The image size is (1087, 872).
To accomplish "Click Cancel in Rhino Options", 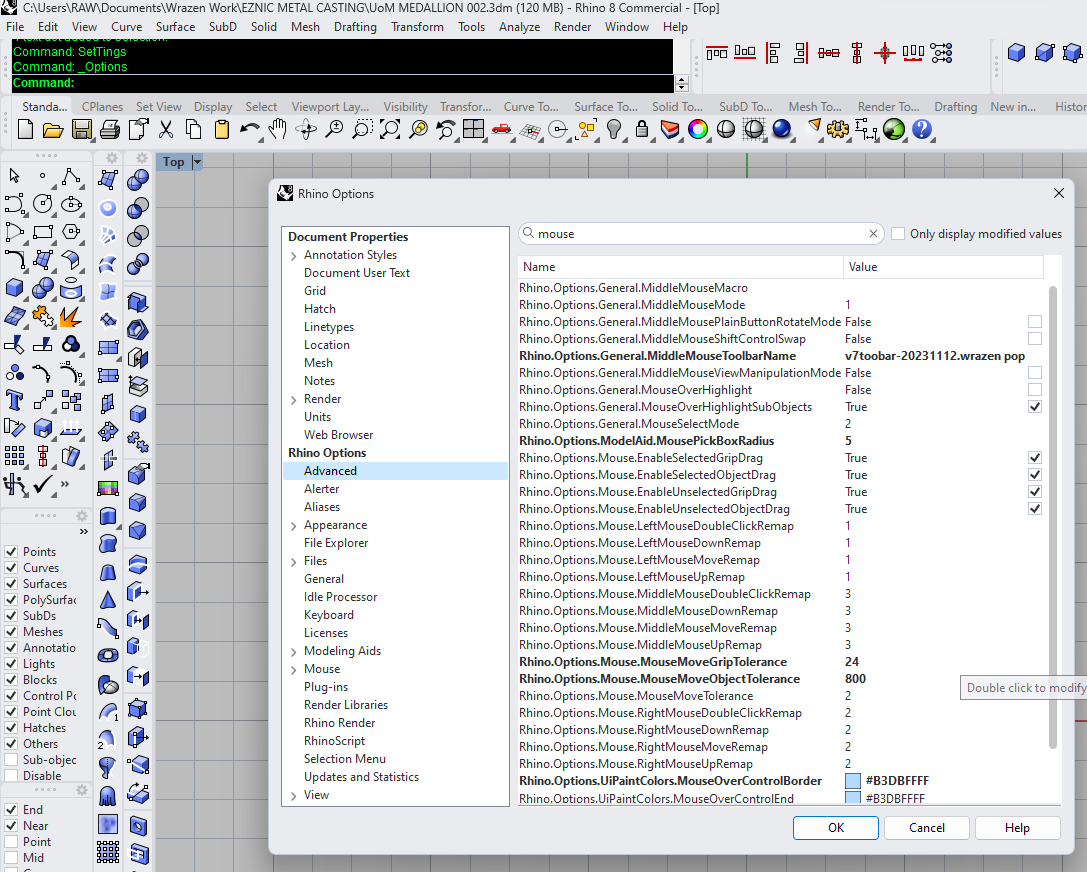I will tap(927, 828).
